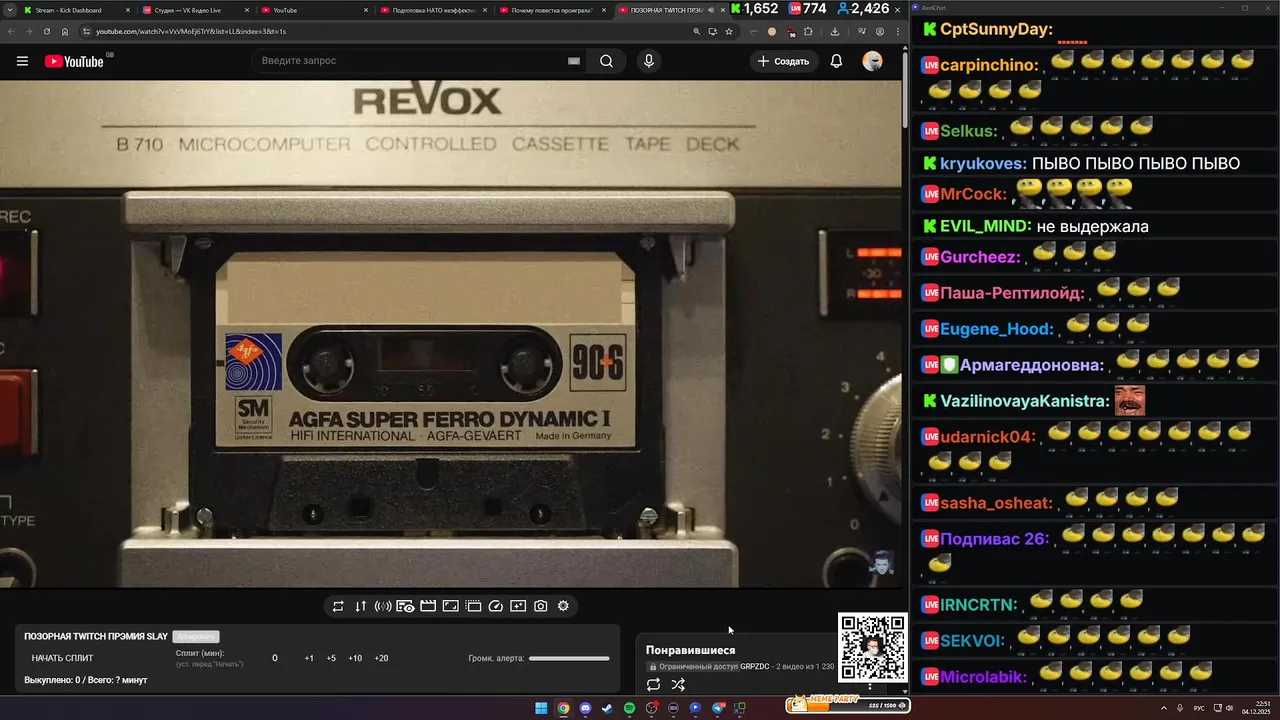Screen dimensions: 1280x720
Task: Switch to the Почему повестка проиграла tab
Action: 553,10
